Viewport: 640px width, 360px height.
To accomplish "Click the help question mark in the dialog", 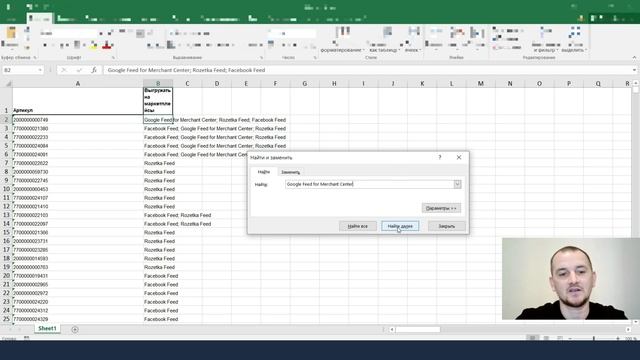I will pos(440,157).
